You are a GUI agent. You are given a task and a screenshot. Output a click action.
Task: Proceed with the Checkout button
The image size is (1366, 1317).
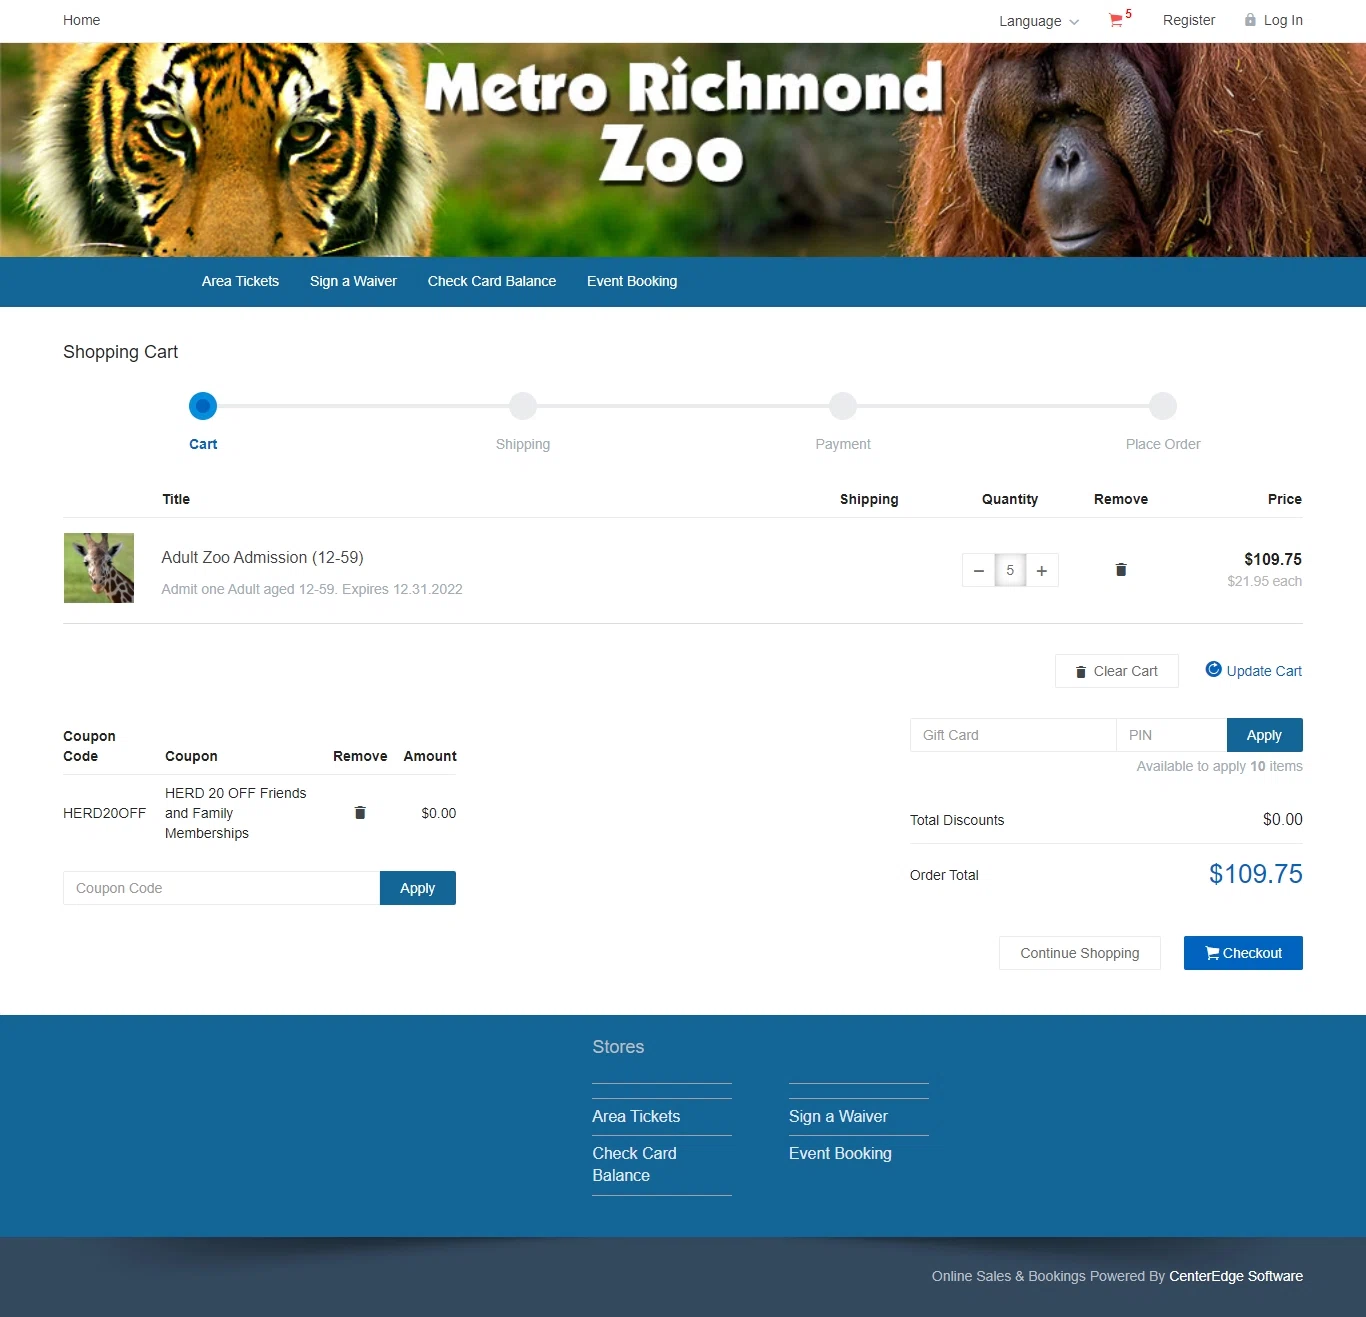point(1243,953)
